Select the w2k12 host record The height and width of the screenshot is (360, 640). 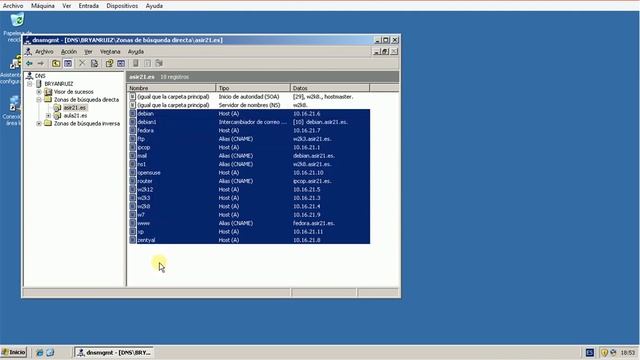tap(249, 189)
